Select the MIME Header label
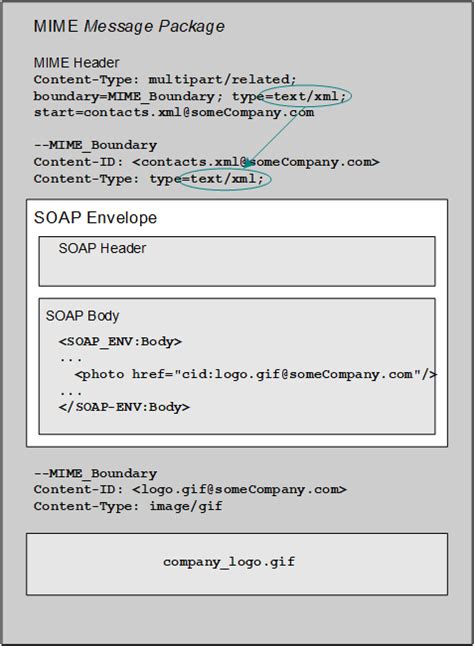Viewport: 474px width, 646px height. click(76, 63)
